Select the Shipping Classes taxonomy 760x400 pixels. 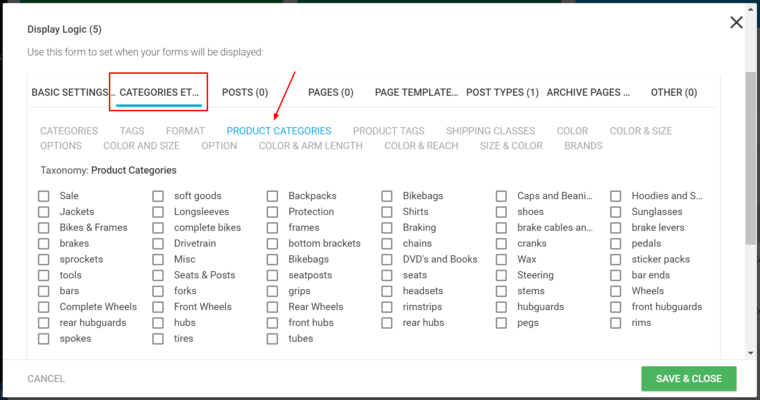[490, 131]
